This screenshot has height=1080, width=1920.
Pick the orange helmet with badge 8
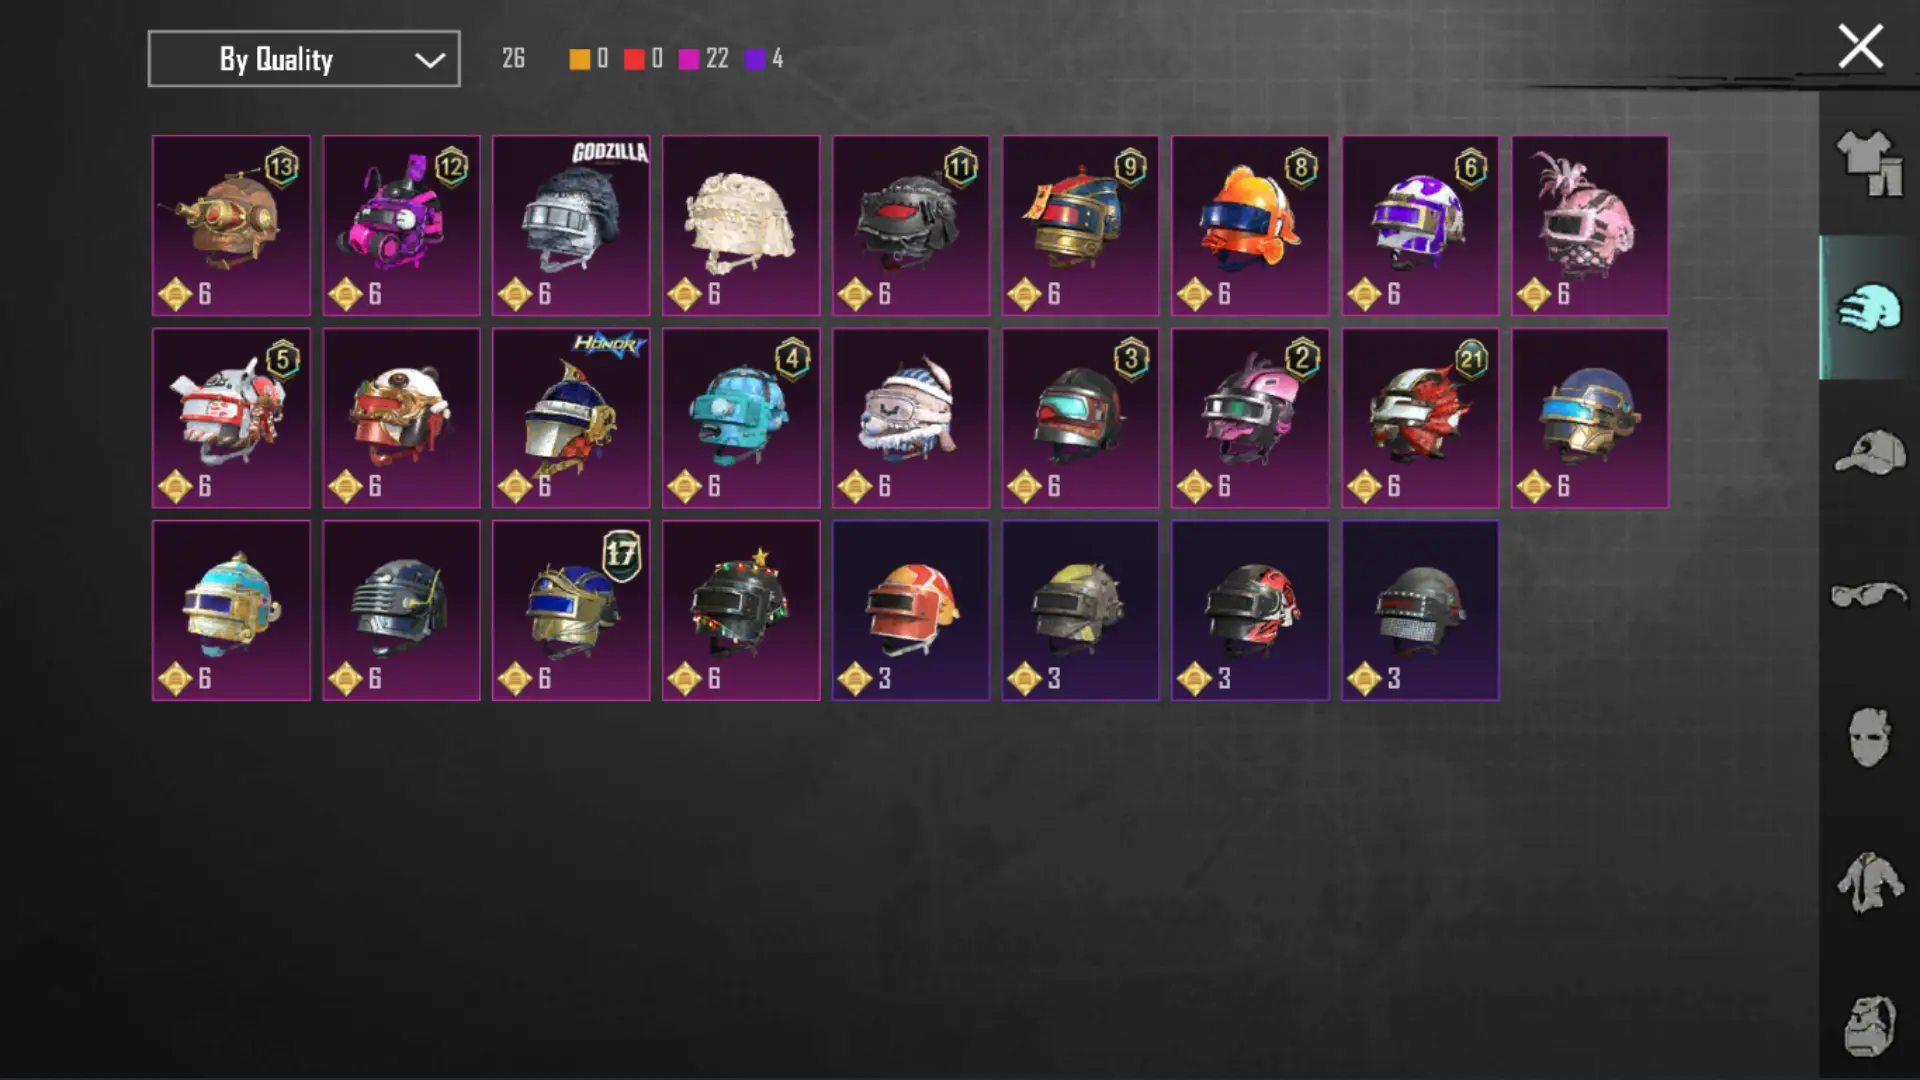(x=1250, y=226)
